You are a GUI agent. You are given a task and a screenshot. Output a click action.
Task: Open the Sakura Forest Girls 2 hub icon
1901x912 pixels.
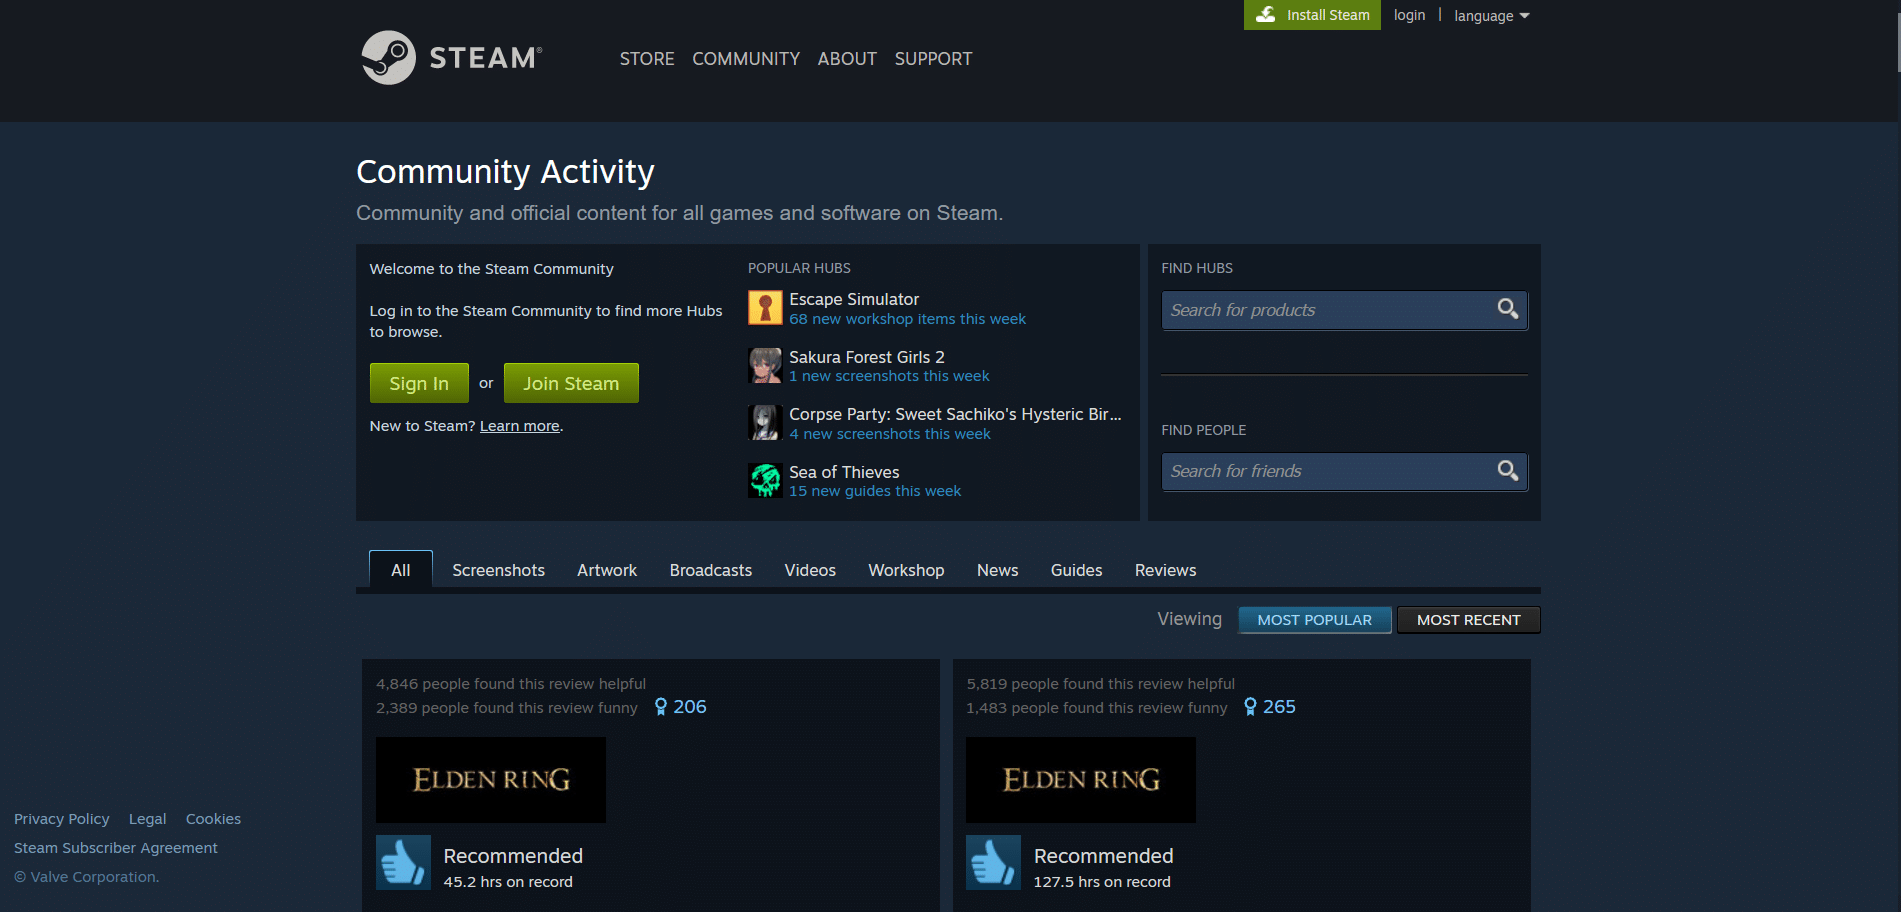tap(765, 366)
